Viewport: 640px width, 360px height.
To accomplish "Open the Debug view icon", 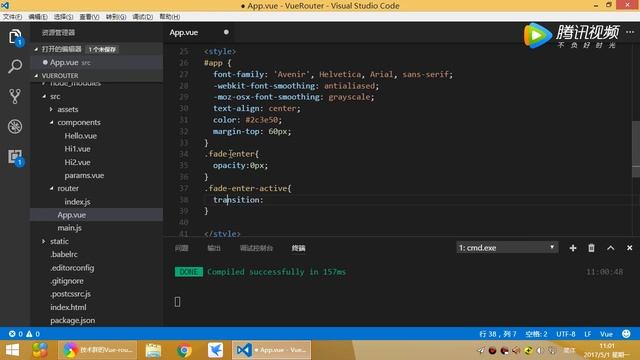I will tap(15, 127).
